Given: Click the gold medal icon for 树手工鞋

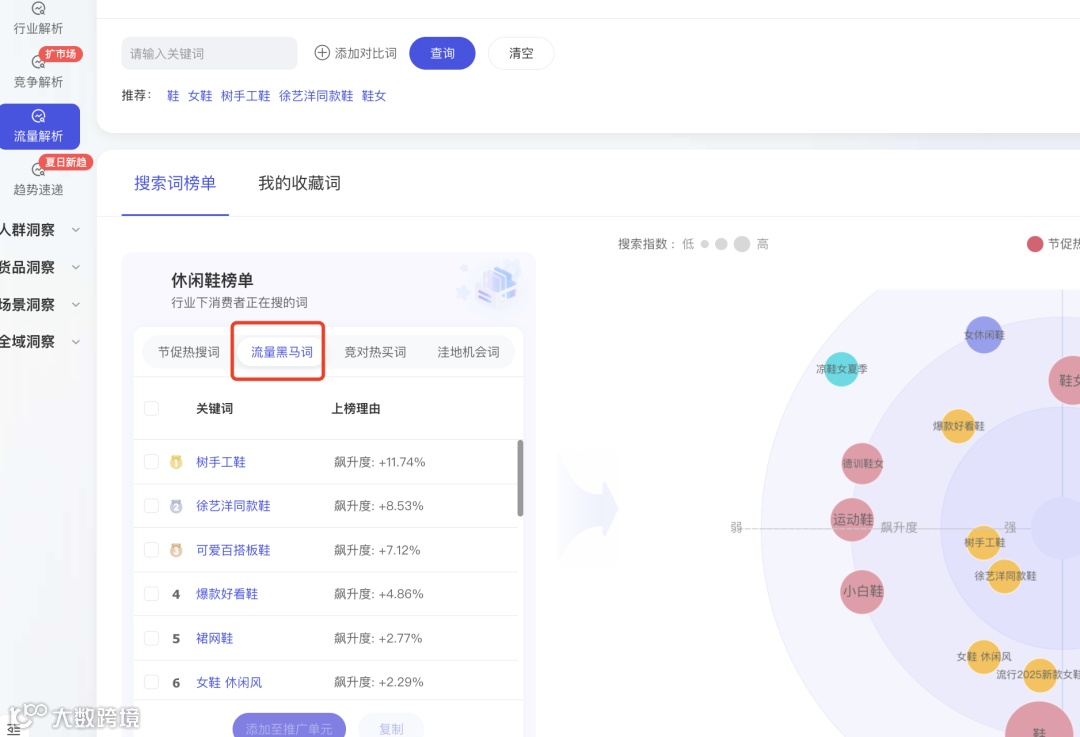Looking at the screenshot, I should 176,462.
